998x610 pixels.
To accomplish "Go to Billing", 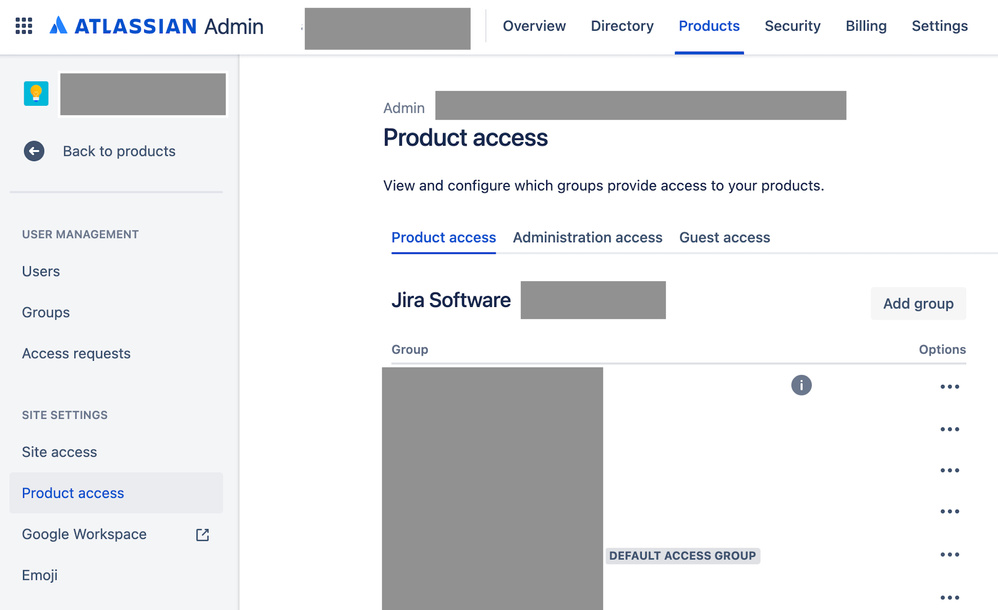I will pyautogui.click(x=866, y=26).
